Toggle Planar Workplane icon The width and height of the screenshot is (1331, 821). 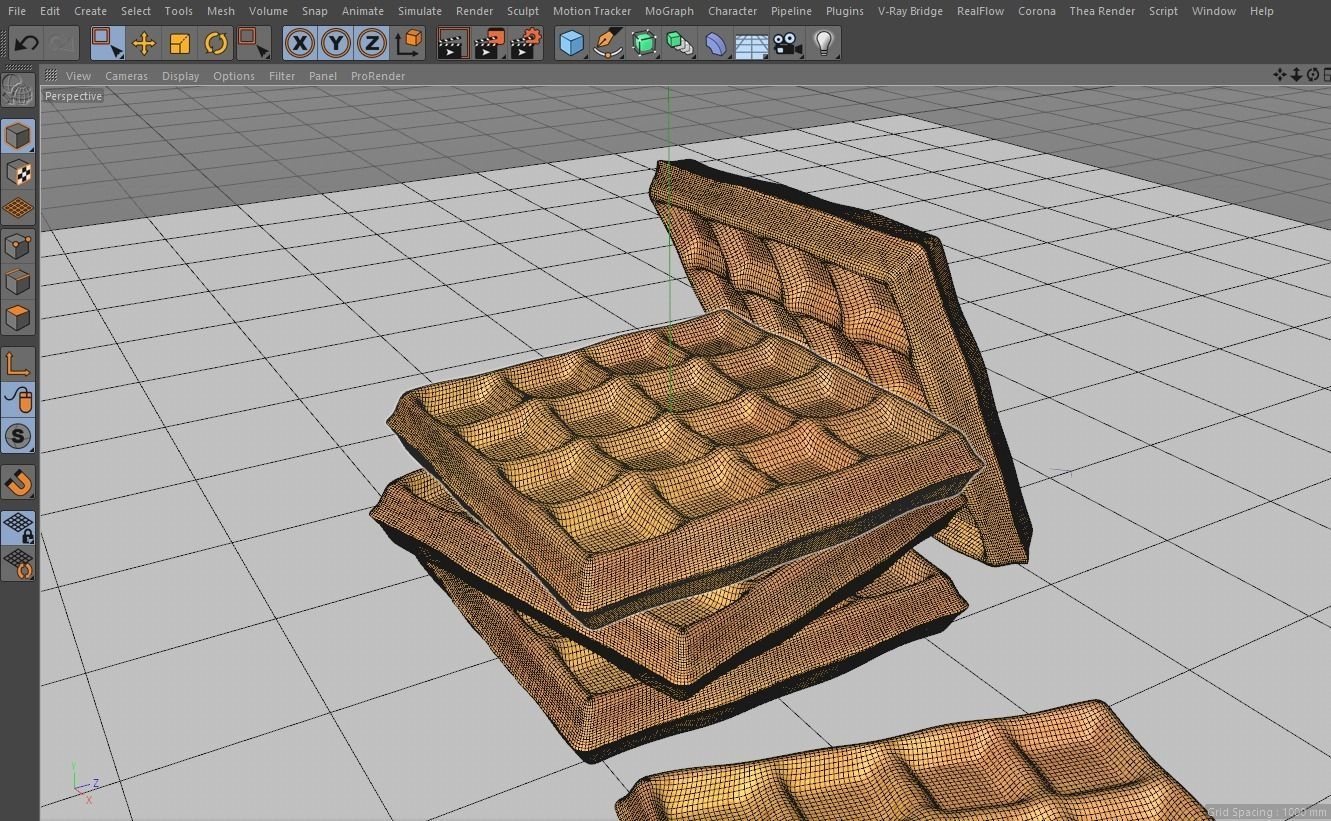click(x=18, y=564)
